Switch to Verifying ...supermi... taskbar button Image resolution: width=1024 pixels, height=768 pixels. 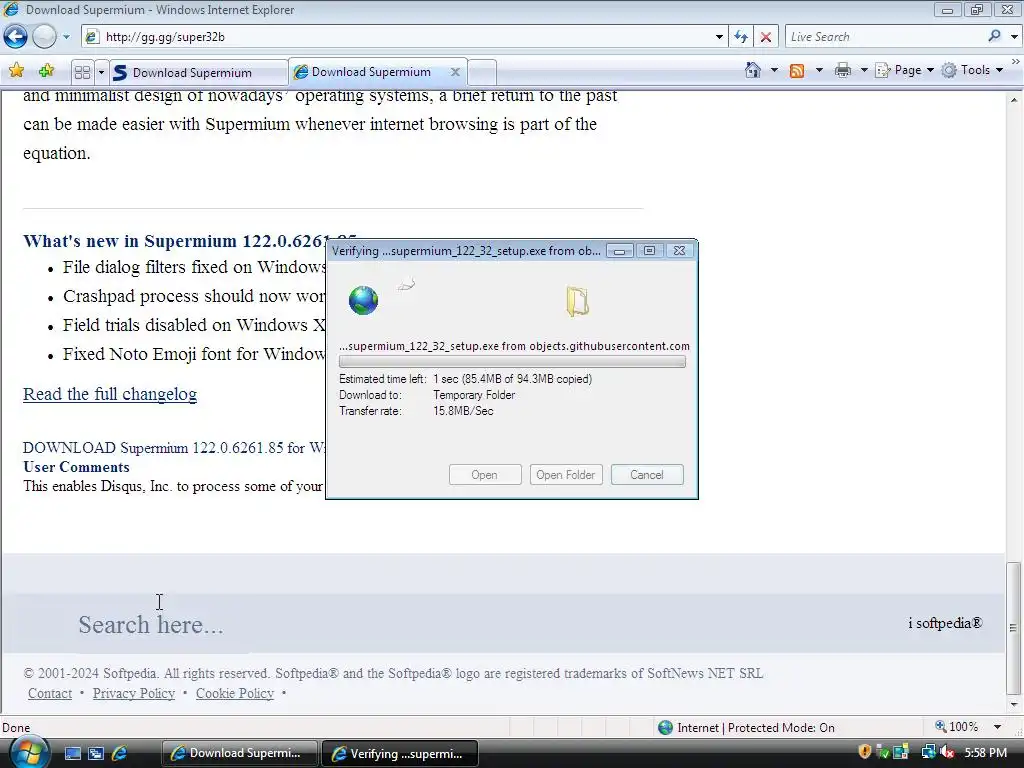coord(400,753)
